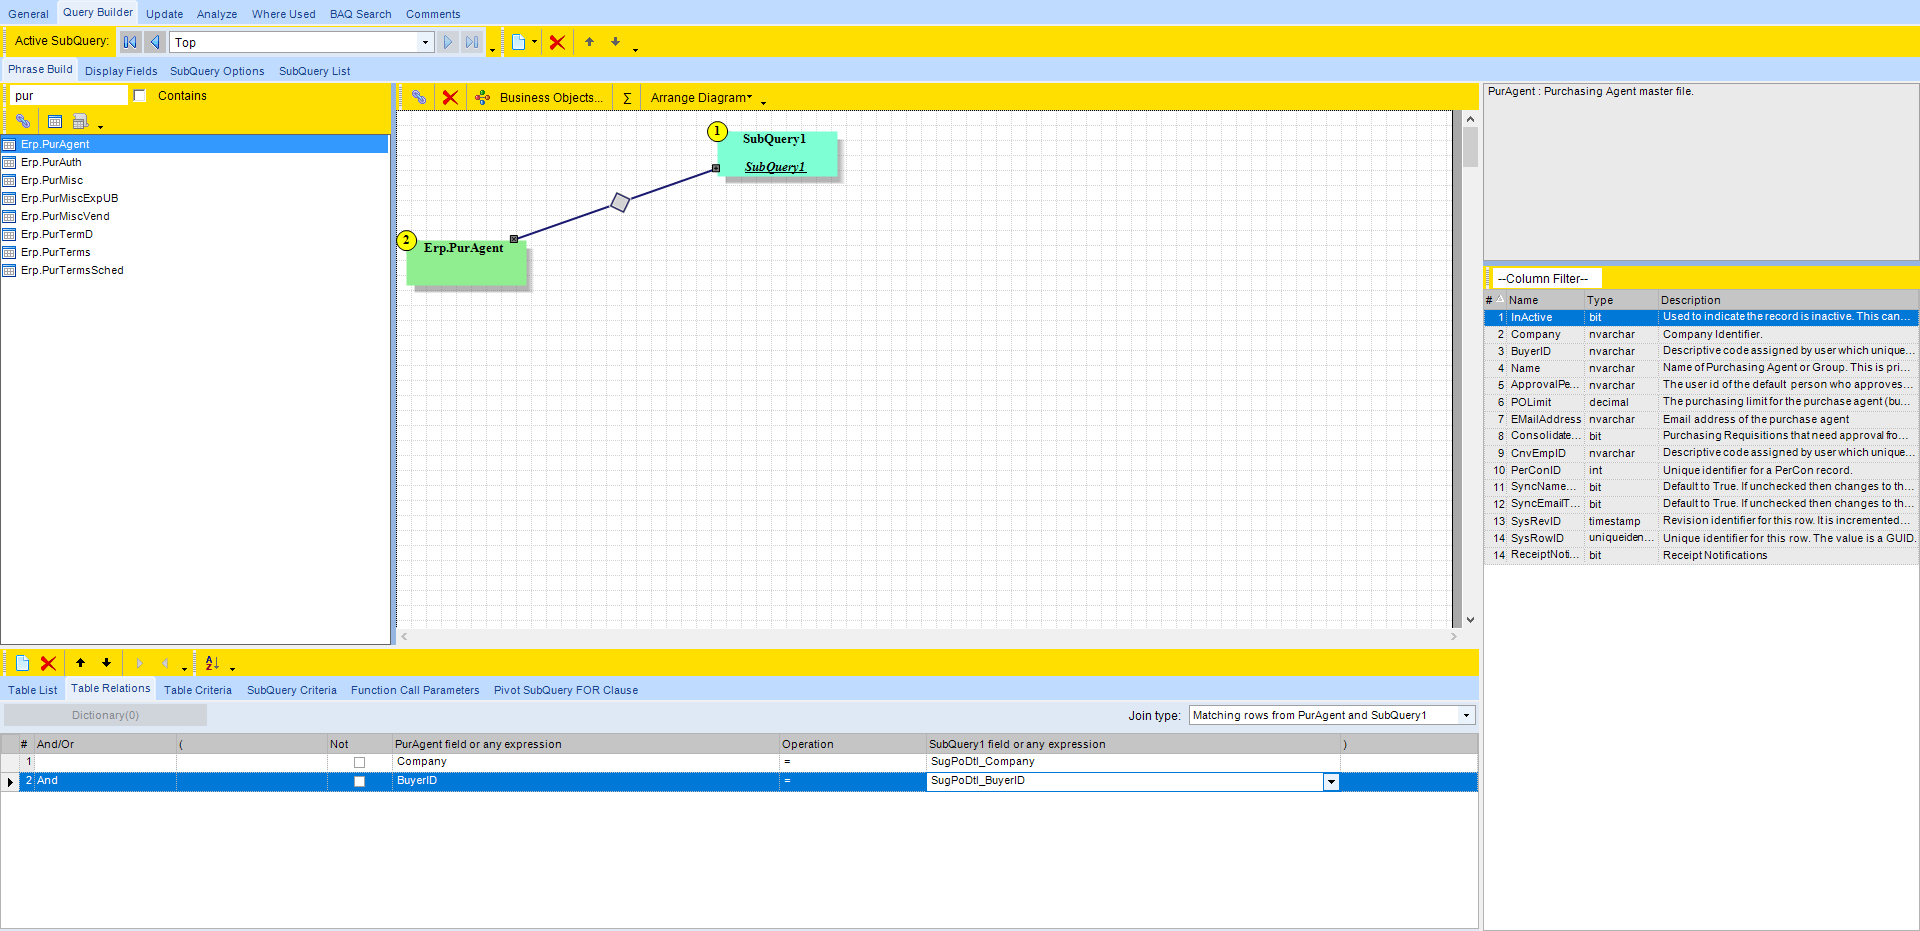Viewport: 1920px width, 931px height.
Task: Expand the arrow beside the new subquery icon
Action: pos(535,42)
